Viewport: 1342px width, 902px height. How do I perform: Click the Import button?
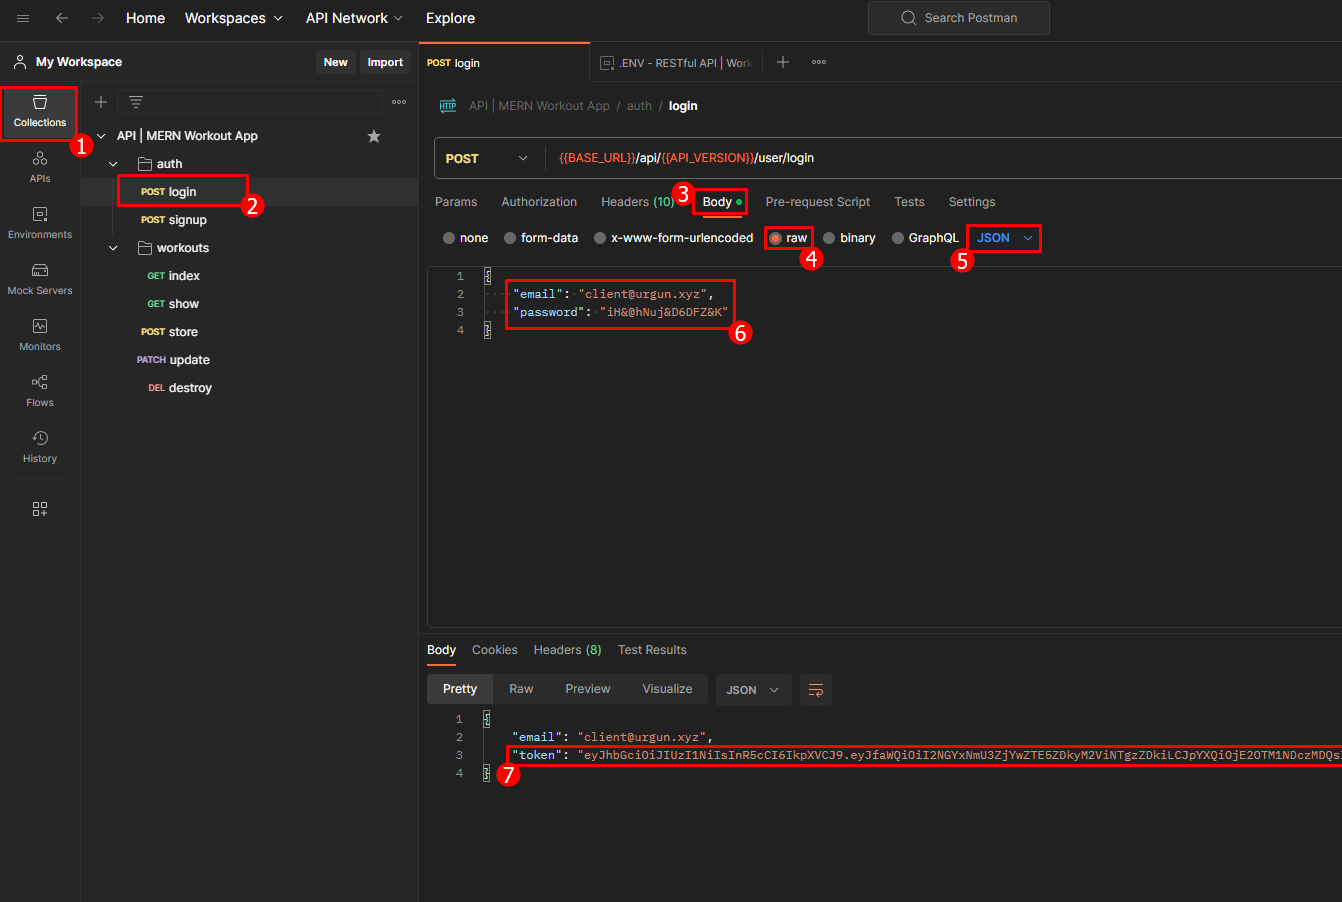(385, 62)
